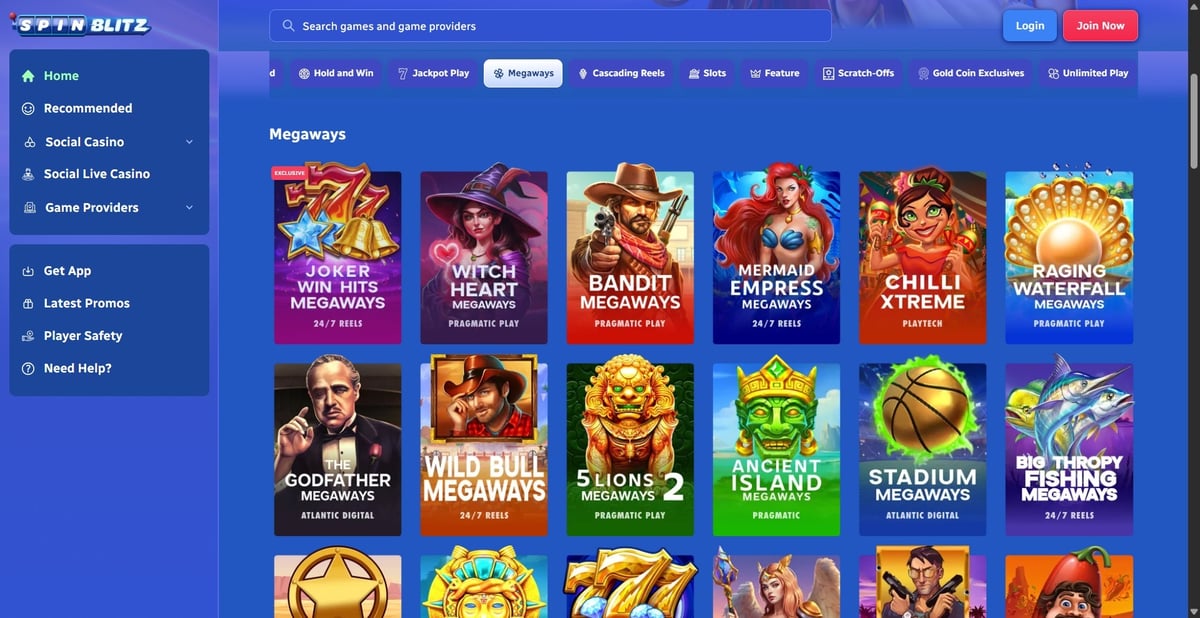Open The Godfather Megaways game thumbnail
The width and height of the screenshot is (1200, 618).
click(338, 450)
